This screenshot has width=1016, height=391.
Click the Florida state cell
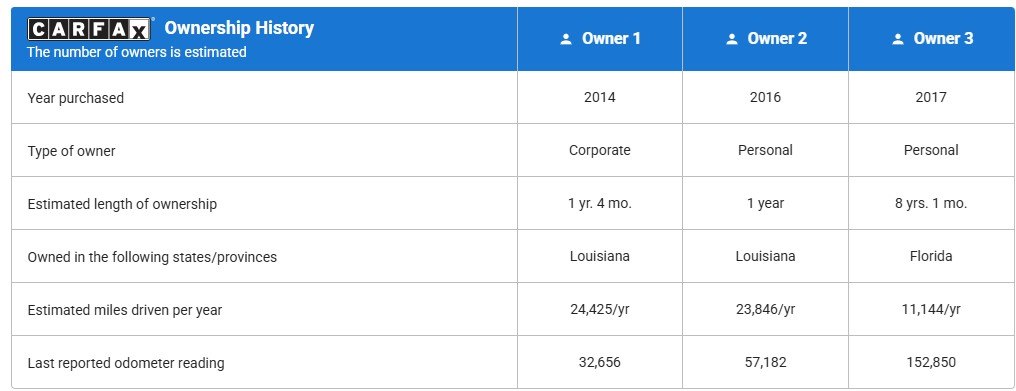[931, 256]
